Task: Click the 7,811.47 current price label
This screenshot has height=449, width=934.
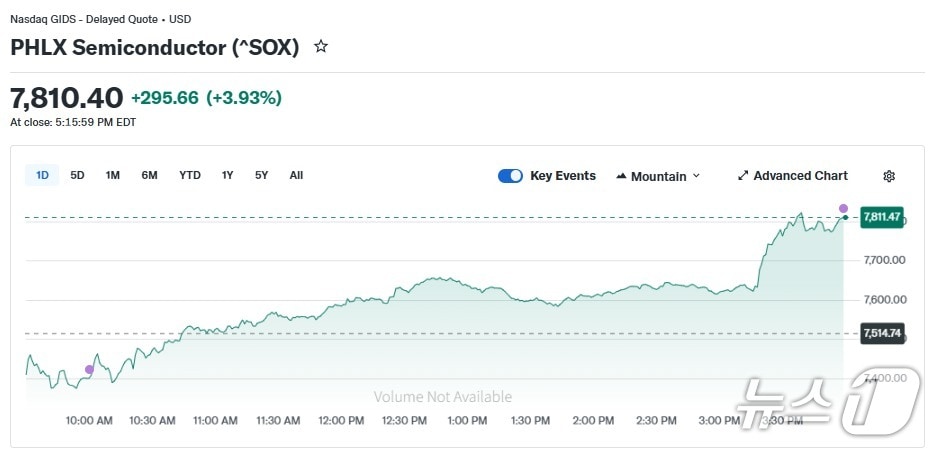Action: coord(881,216)
